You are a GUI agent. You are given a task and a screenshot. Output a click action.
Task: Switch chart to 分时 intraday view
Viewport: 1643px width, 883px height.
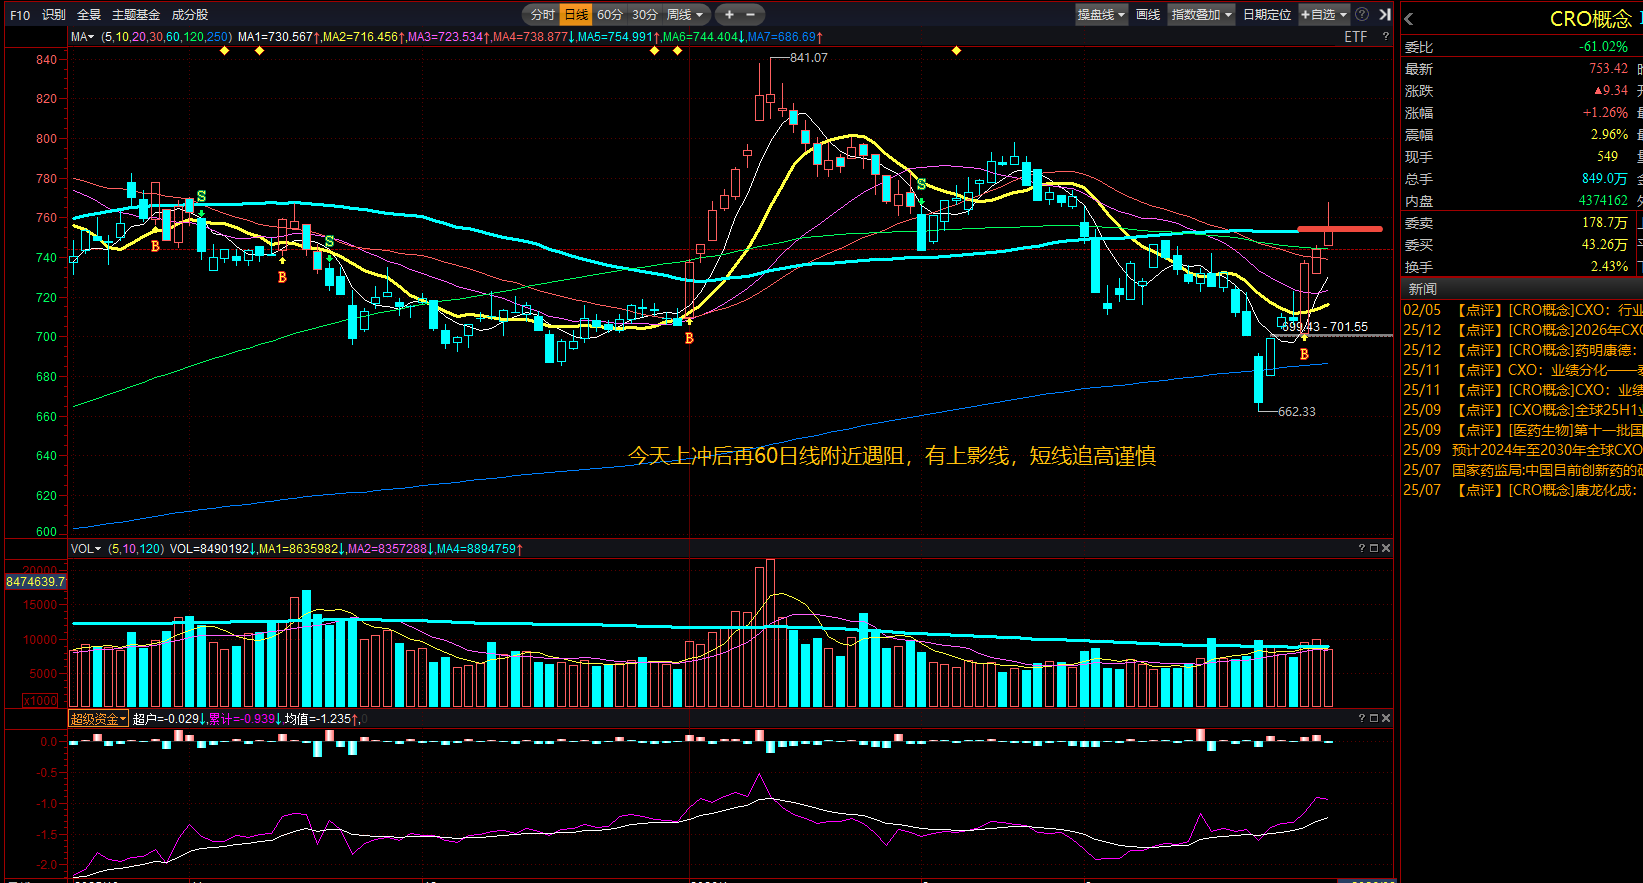coord(542,14)
